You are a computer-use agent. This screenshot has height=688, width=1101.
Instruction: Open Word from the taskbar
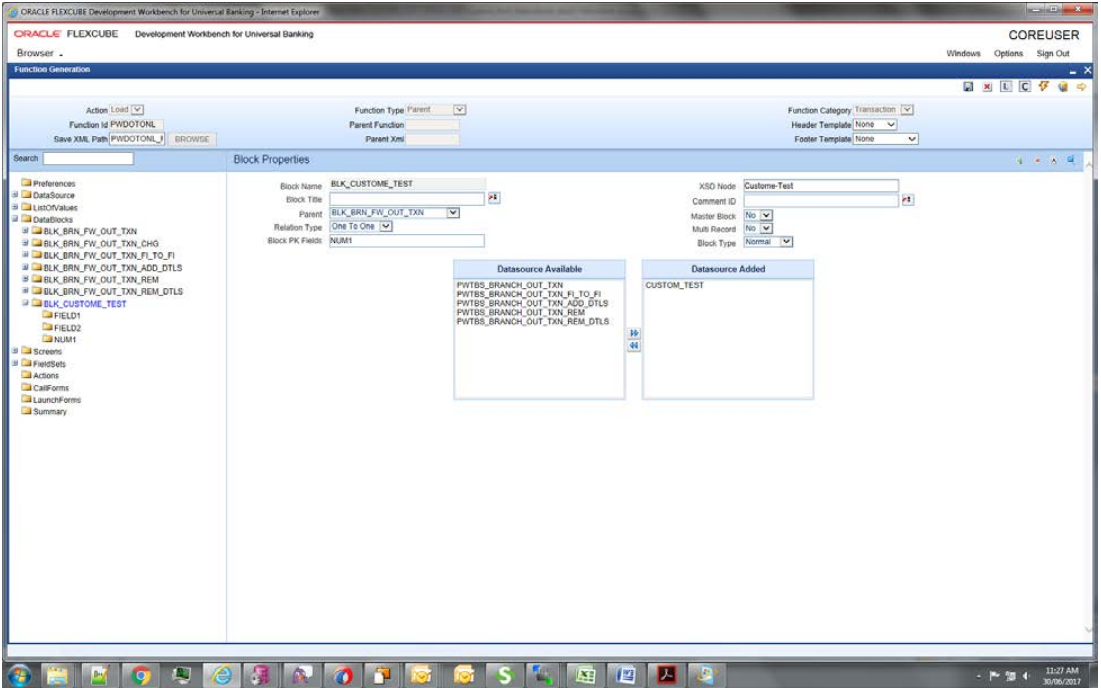625,675
